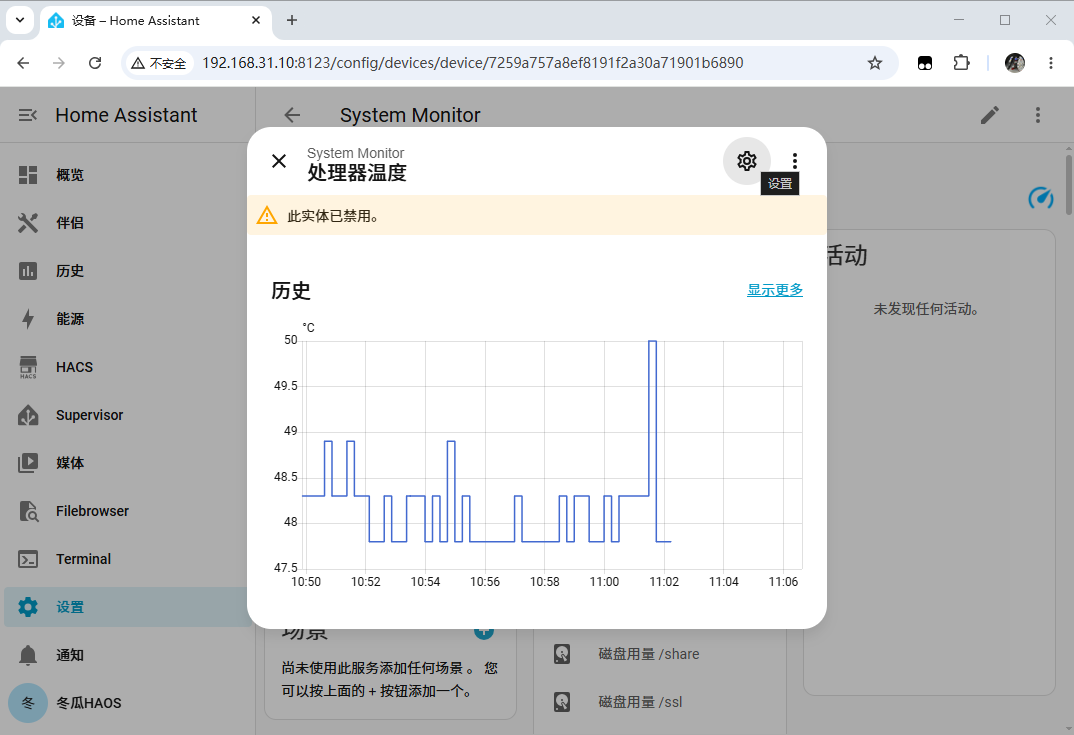Screen dimensions: 1074x735
Task: Click the 显示更多 history link
Action: click(775, 290)
